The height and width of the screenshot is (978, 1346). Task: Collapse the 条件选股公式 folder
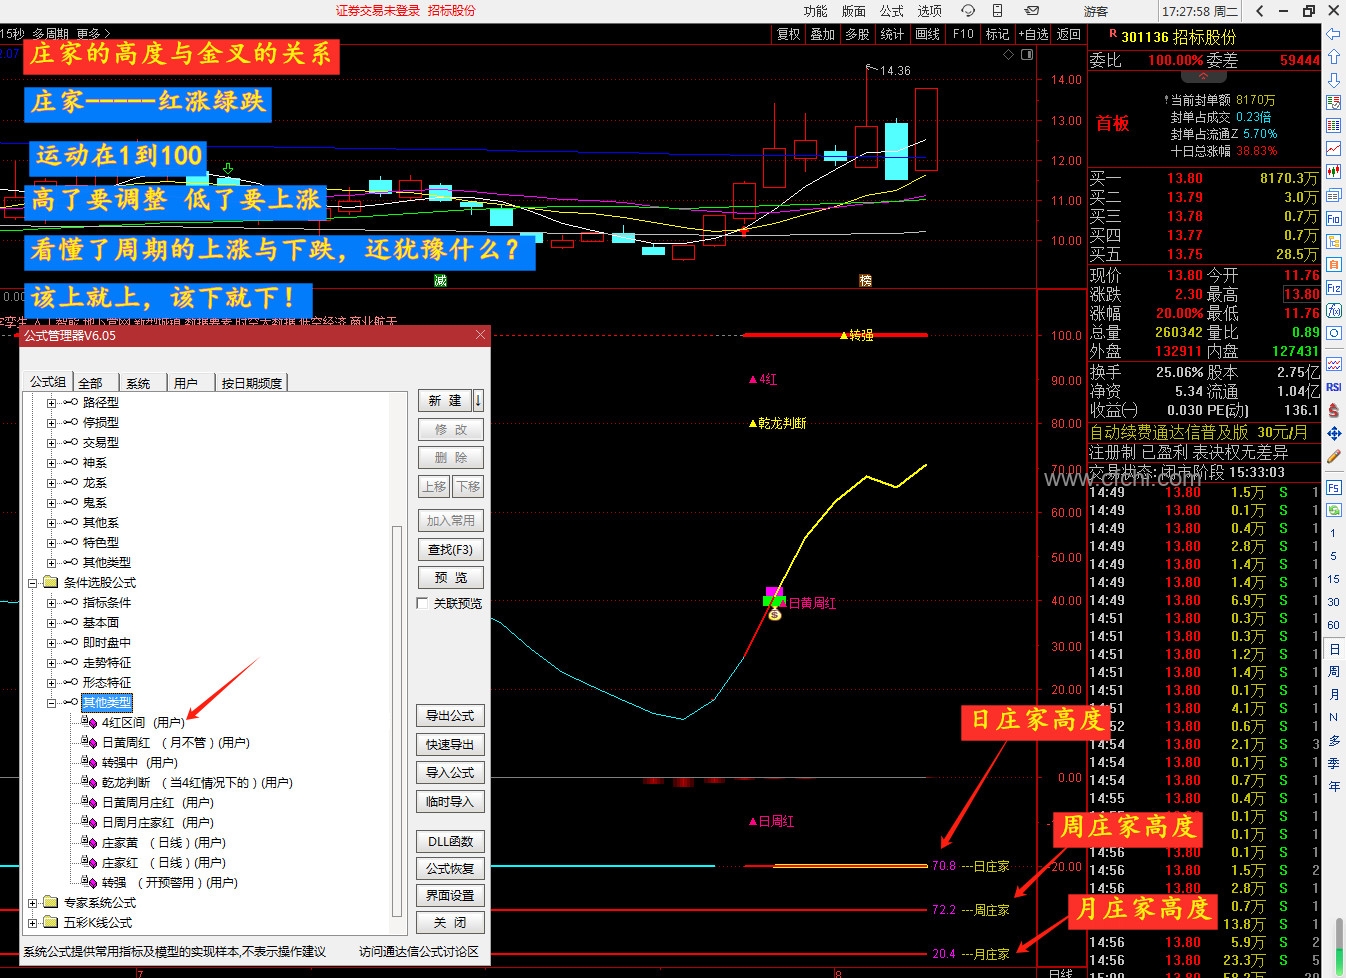(32, 582)
